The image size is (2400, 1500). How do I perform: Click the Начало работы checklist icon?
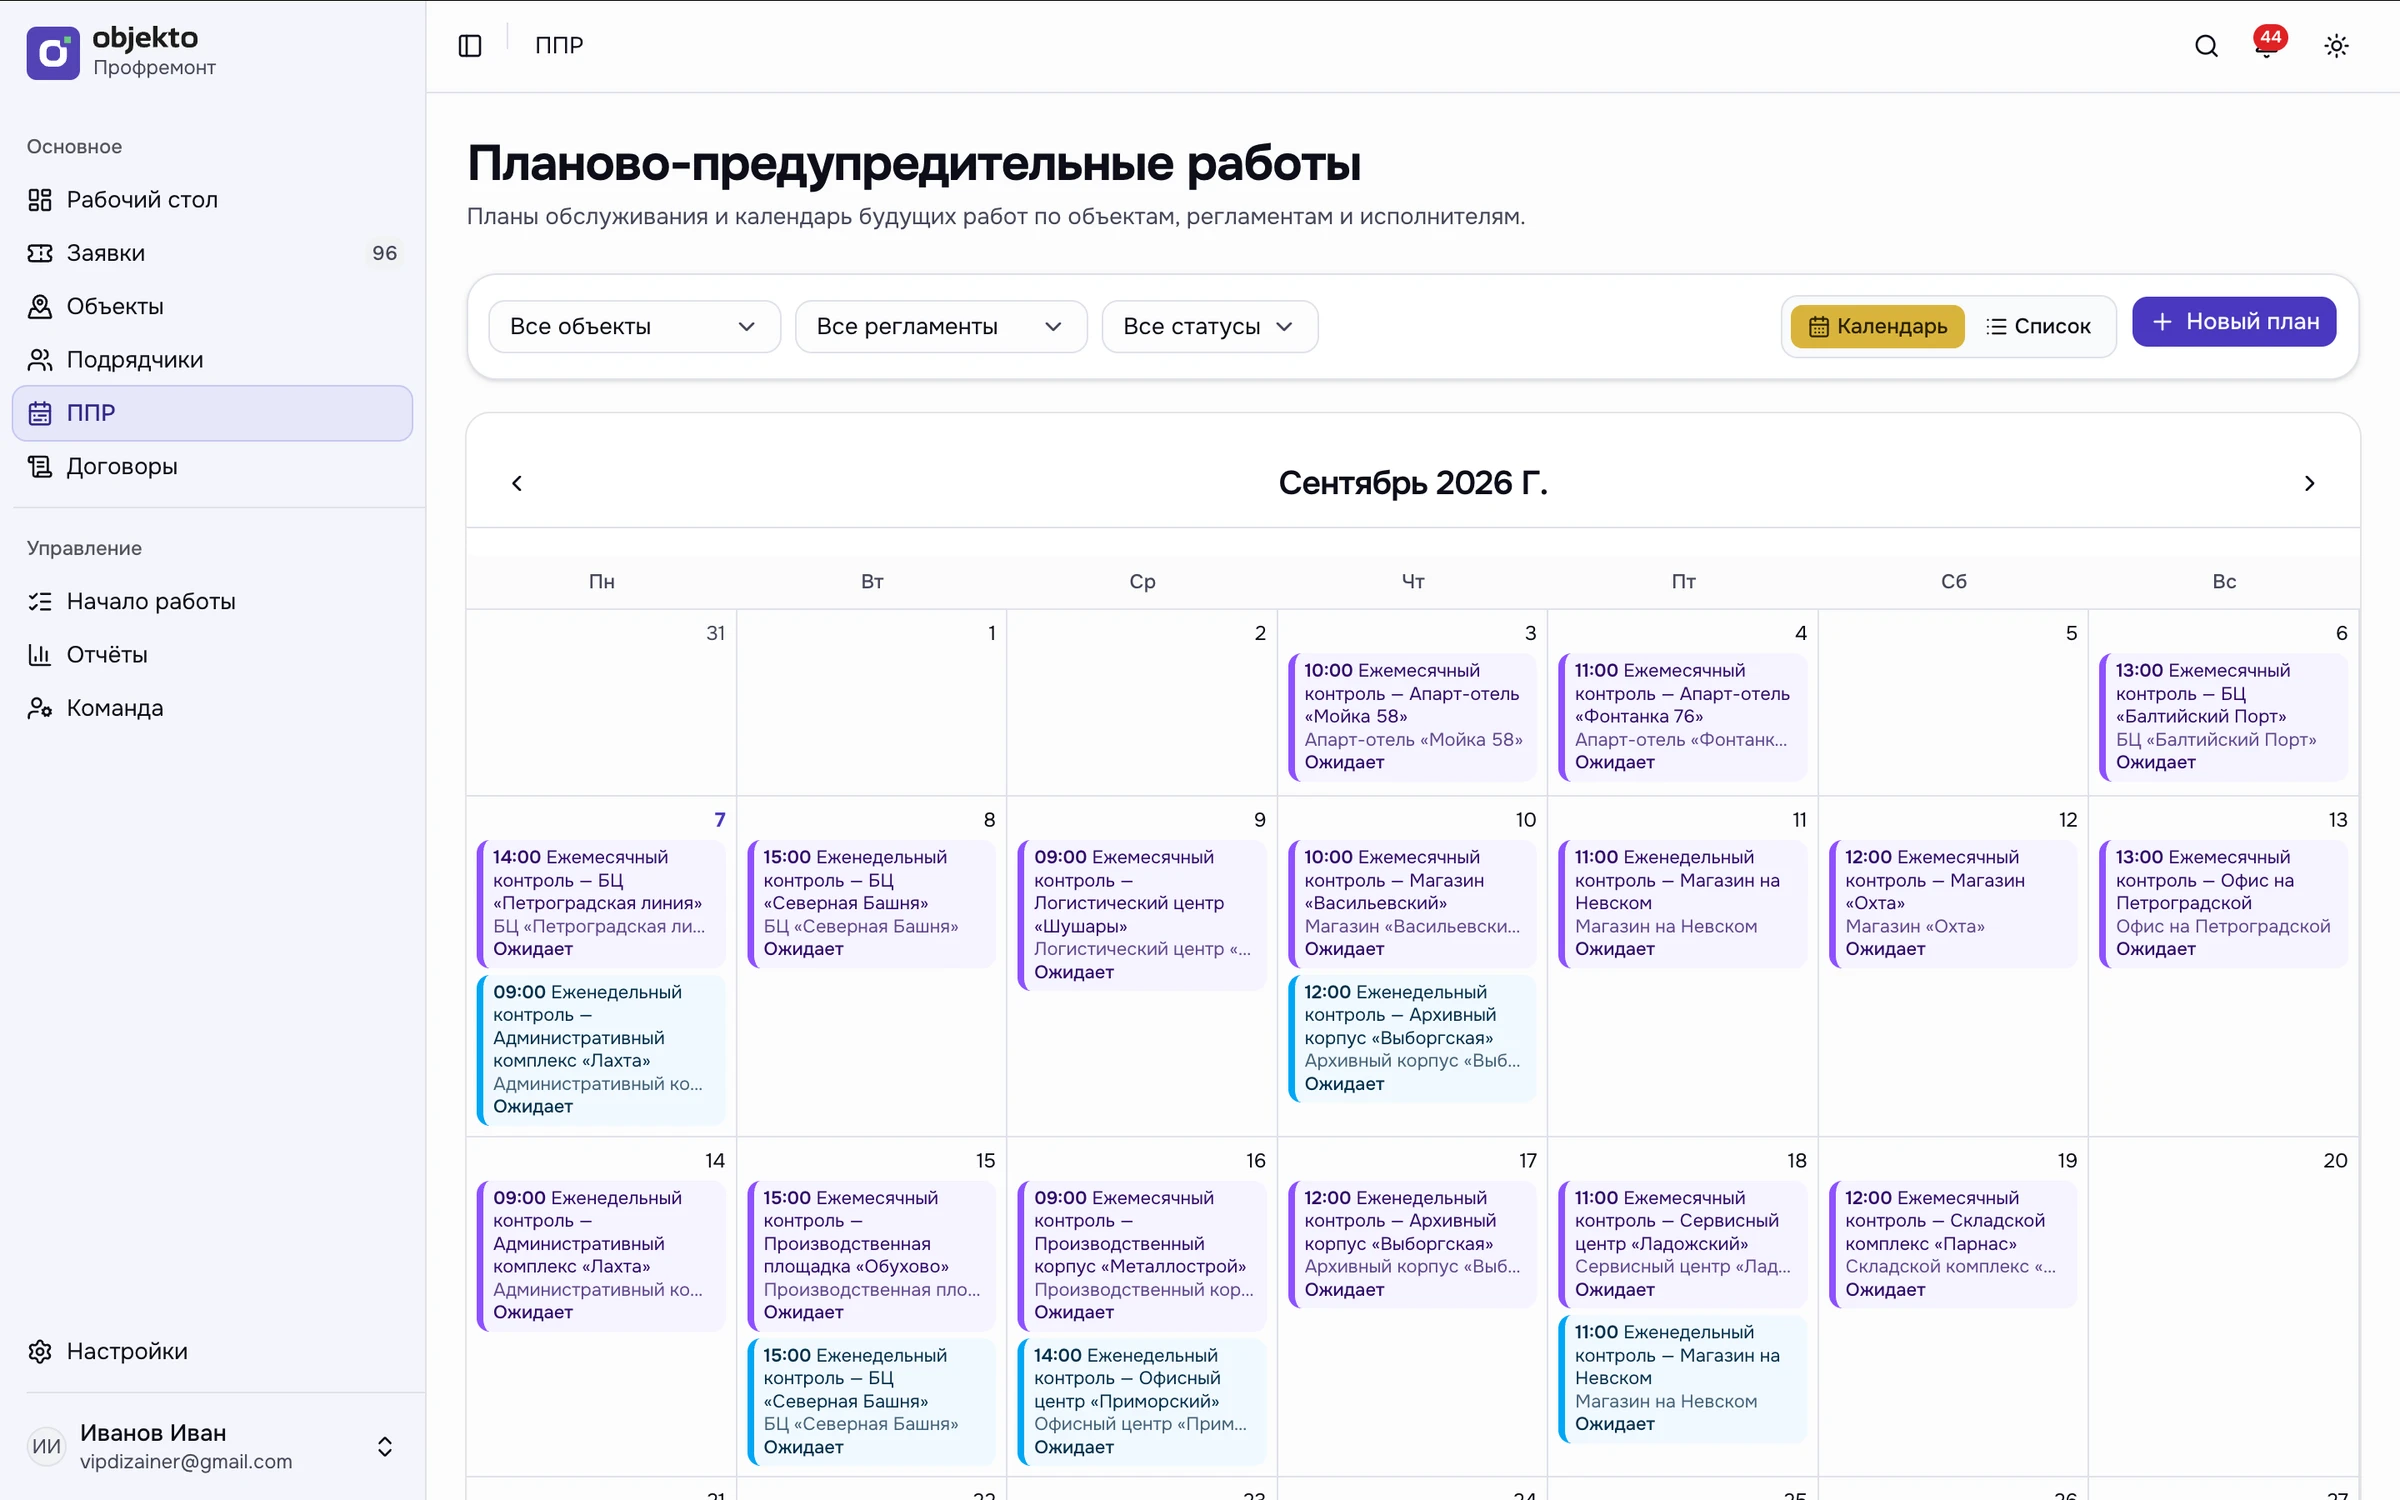point(40,601)
